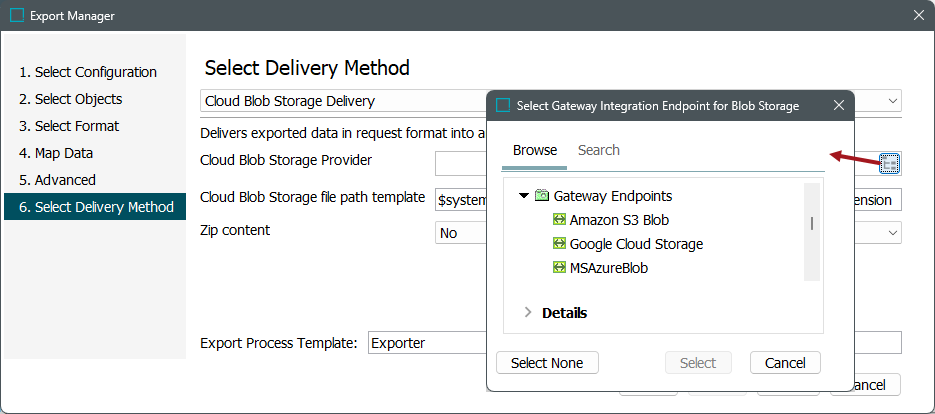Open the Zip content dropdown

[x=893, y=232]
